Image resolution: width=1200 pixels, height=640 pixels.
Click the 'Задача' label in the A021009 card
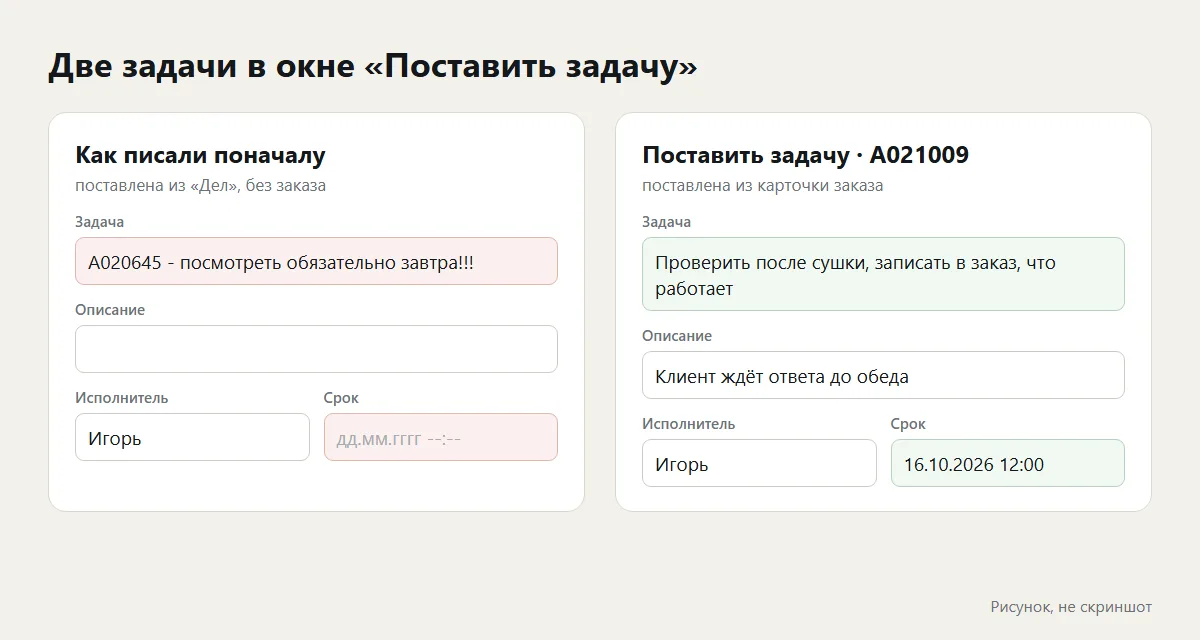pyautogui.click(x=666, y=222)
